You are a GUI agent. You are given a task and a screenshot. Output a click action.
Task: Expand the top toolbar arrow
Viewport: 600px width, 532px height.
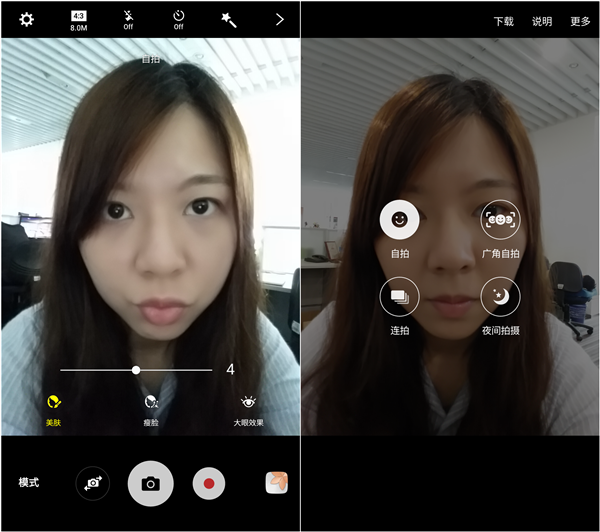click(279, 19)
